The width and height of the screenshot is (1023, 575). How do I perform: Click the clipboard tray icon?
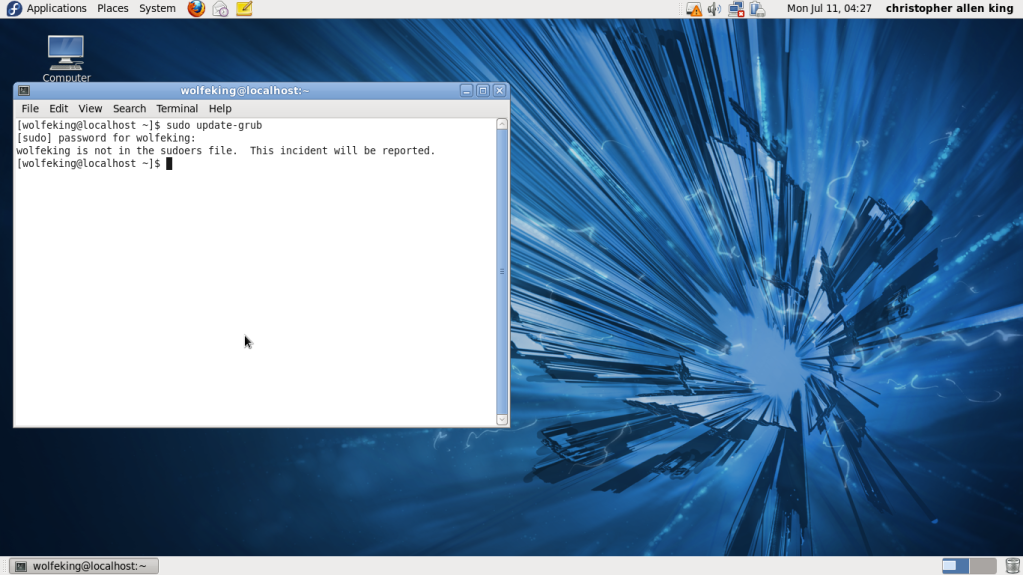click(x=758, y=9)
